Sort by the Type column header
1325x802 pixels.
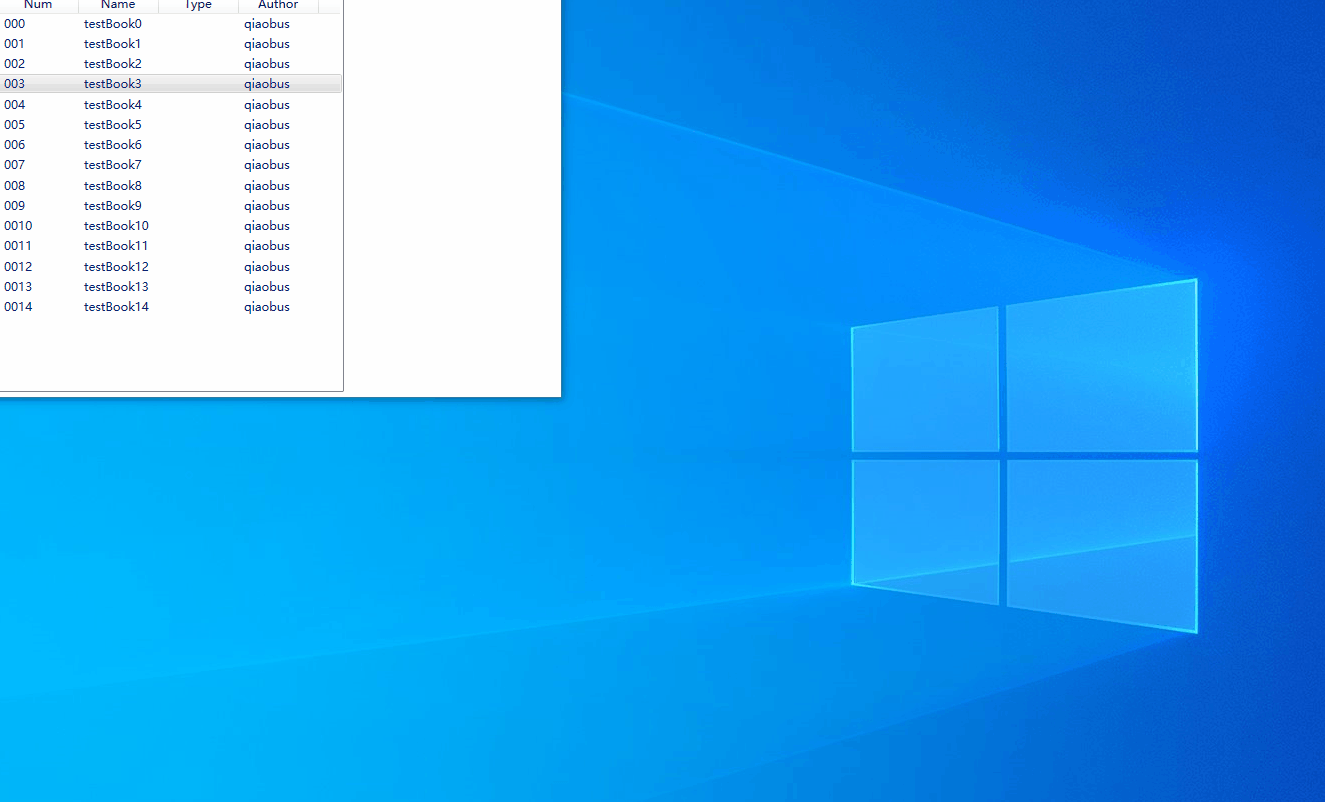point(198,6)
